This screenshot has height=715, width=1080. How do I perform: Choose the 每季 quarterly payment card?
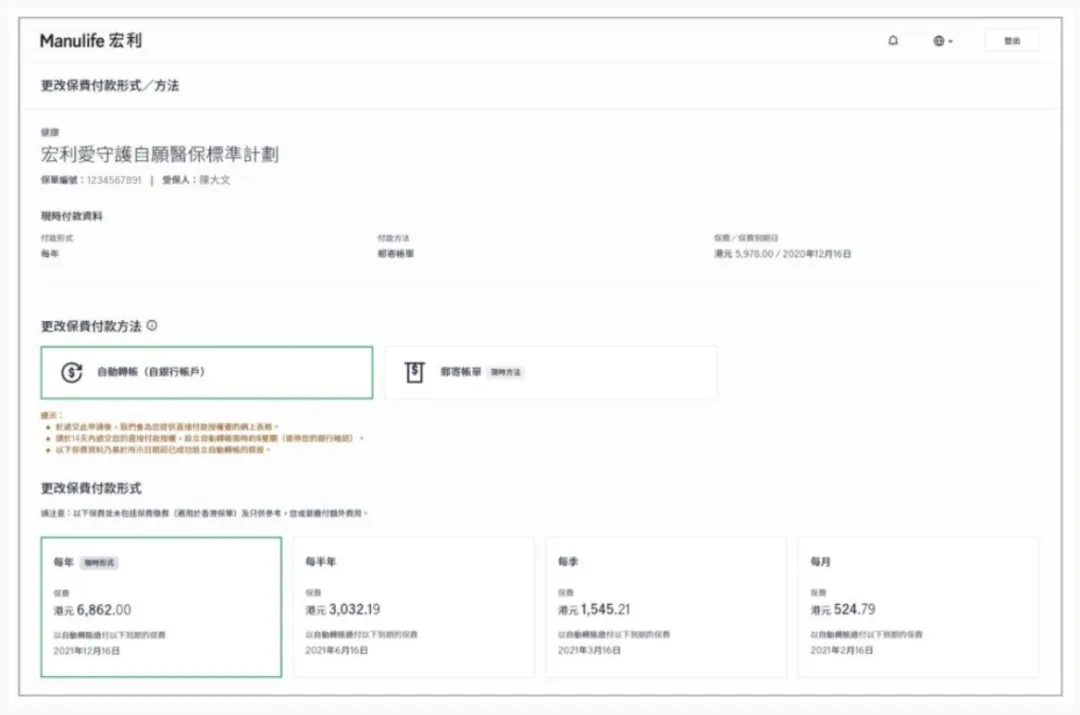(x=665, y=606)
